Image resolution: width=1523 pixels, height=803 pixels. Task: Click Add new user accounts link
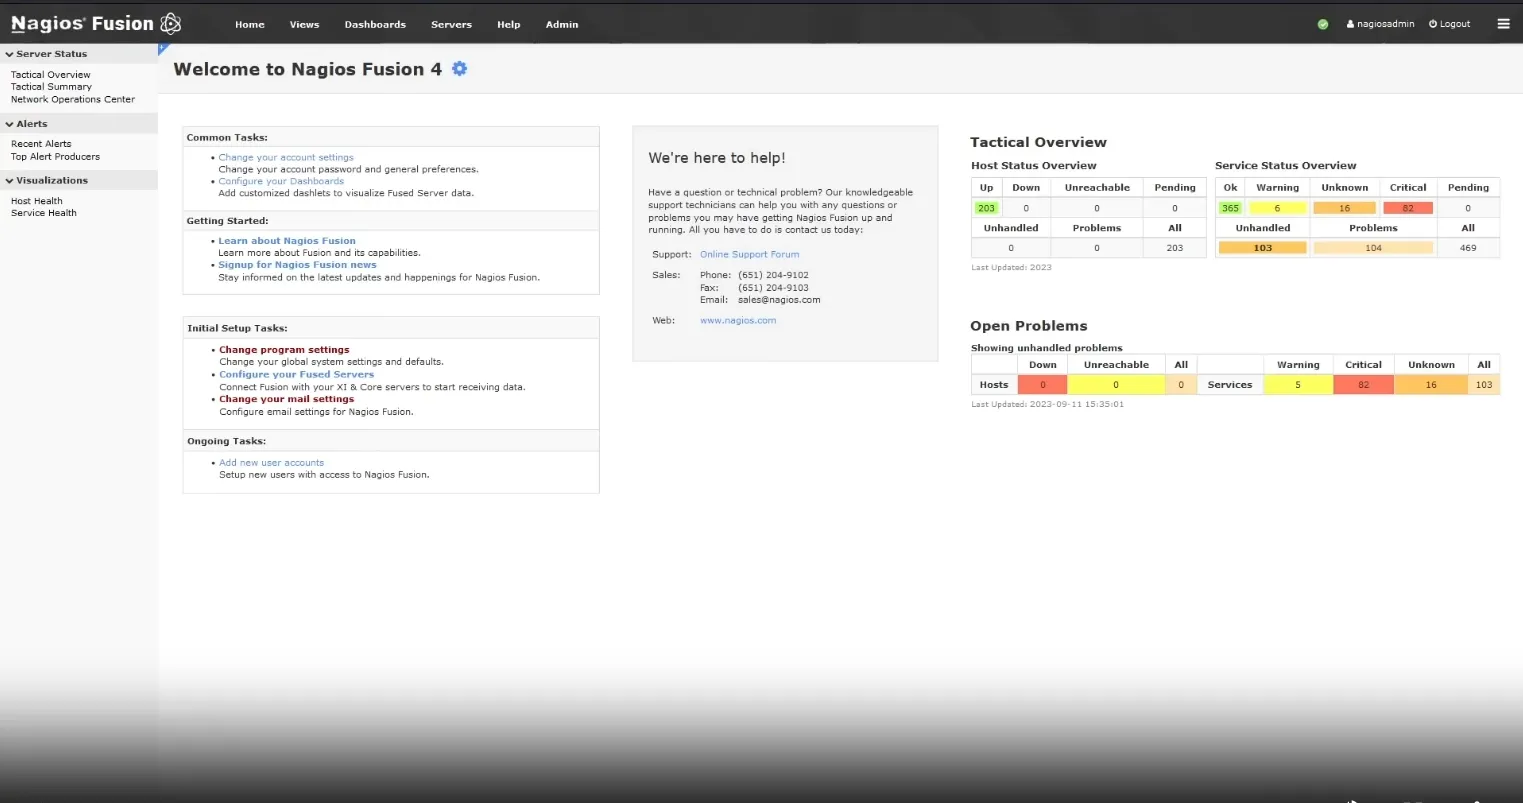[271, 463]
